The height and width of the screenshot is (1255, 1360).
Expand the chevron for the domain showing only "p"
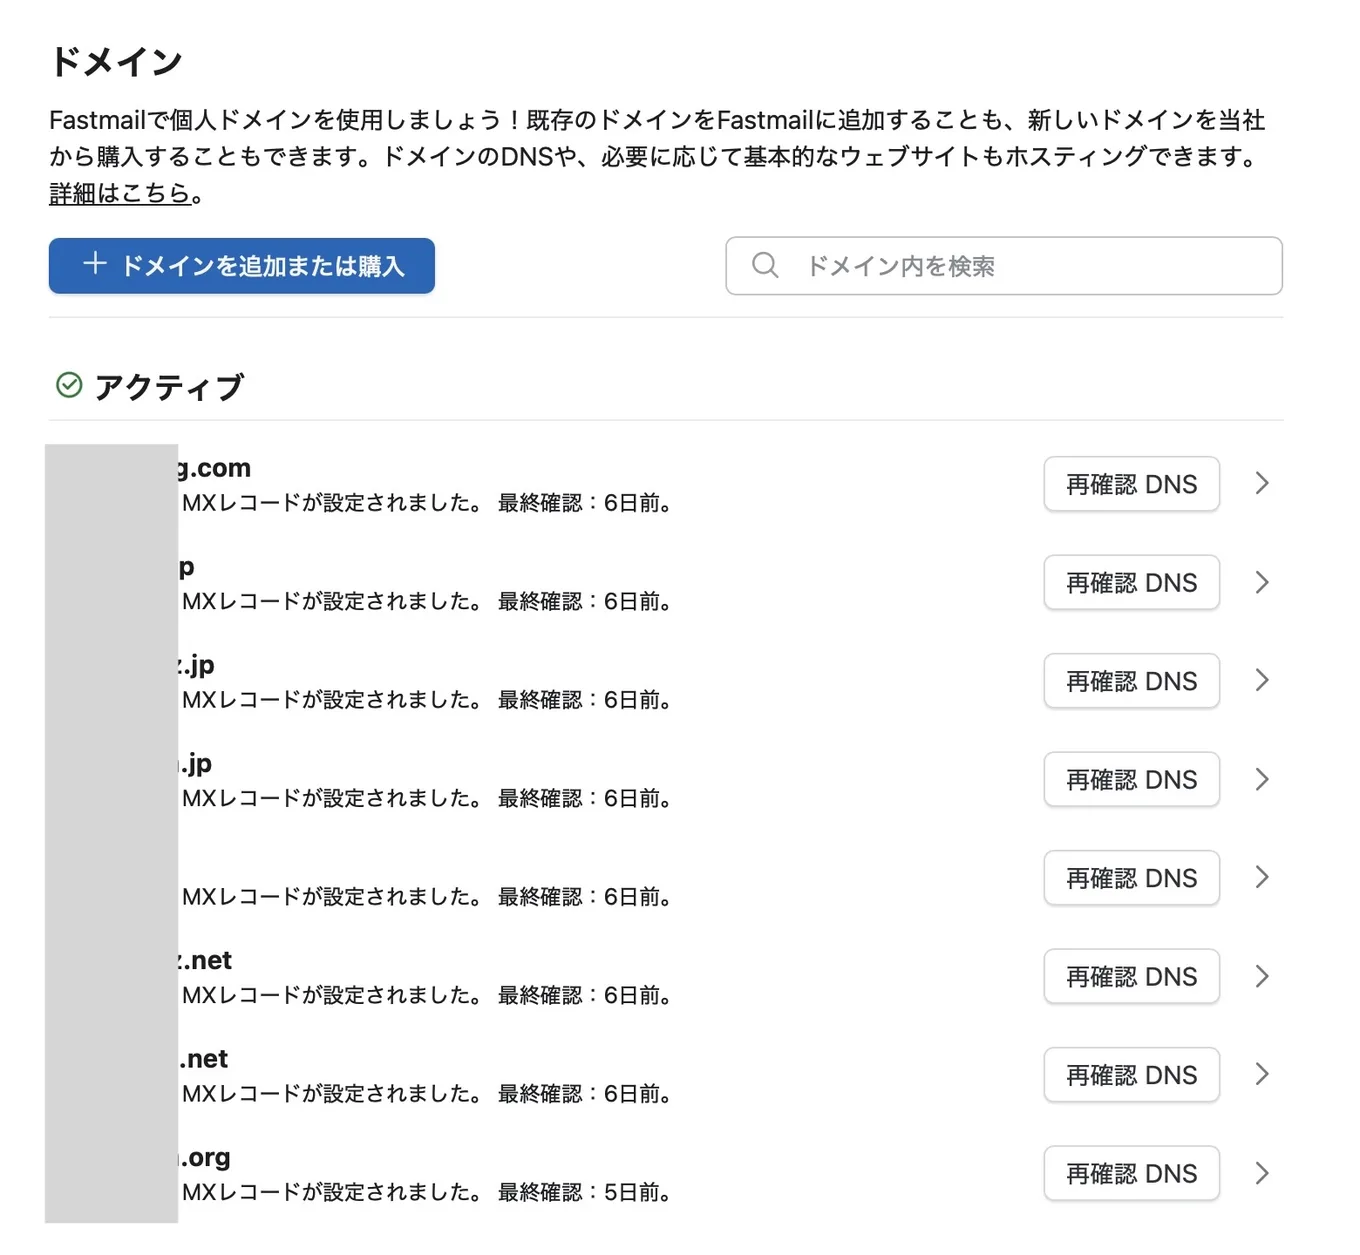pyautogui.click(x=1262, y=582)
